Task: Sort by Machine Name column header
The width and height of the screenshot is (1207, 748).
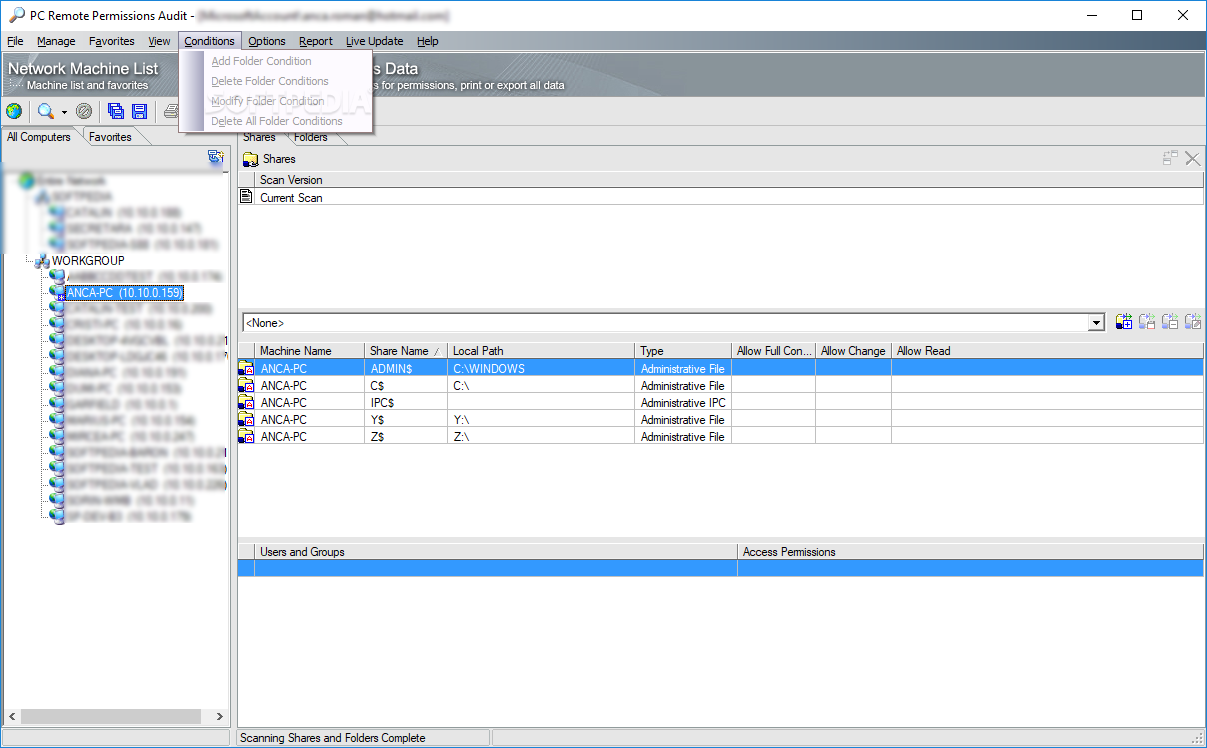Action: click(310, 351)
